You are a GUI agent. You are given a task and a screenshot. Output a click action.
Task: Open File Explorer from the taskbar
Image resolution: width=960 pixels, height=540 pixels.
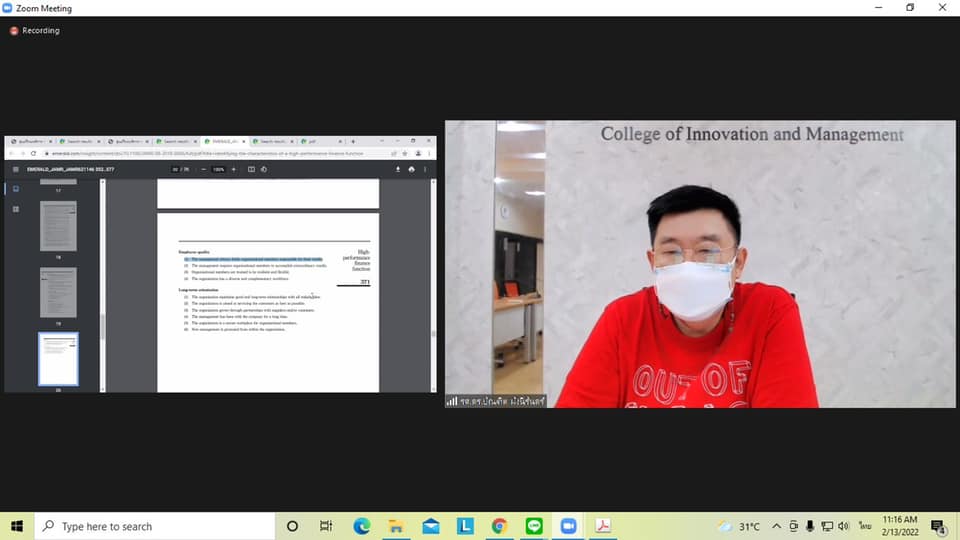point(396,526)
